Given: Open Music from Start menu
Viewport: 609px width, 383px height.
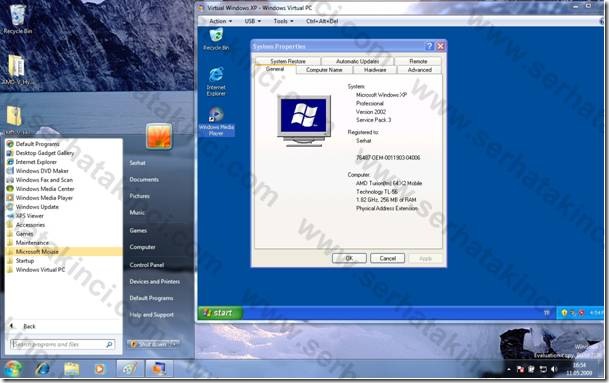Looking at the screenshot, I should (137, 212).
